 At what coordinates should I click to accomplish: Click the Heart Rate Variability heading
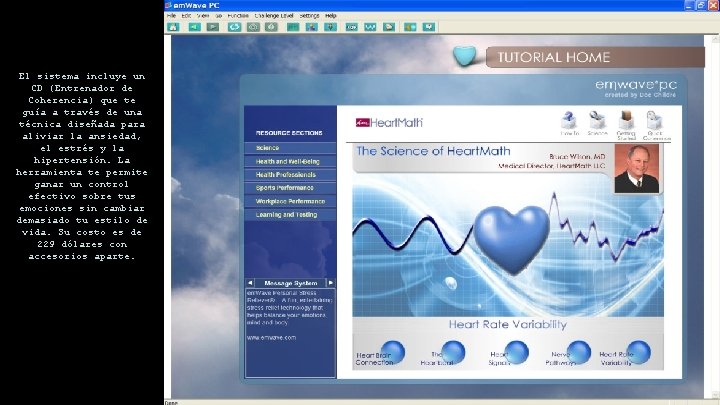point(508,324)
